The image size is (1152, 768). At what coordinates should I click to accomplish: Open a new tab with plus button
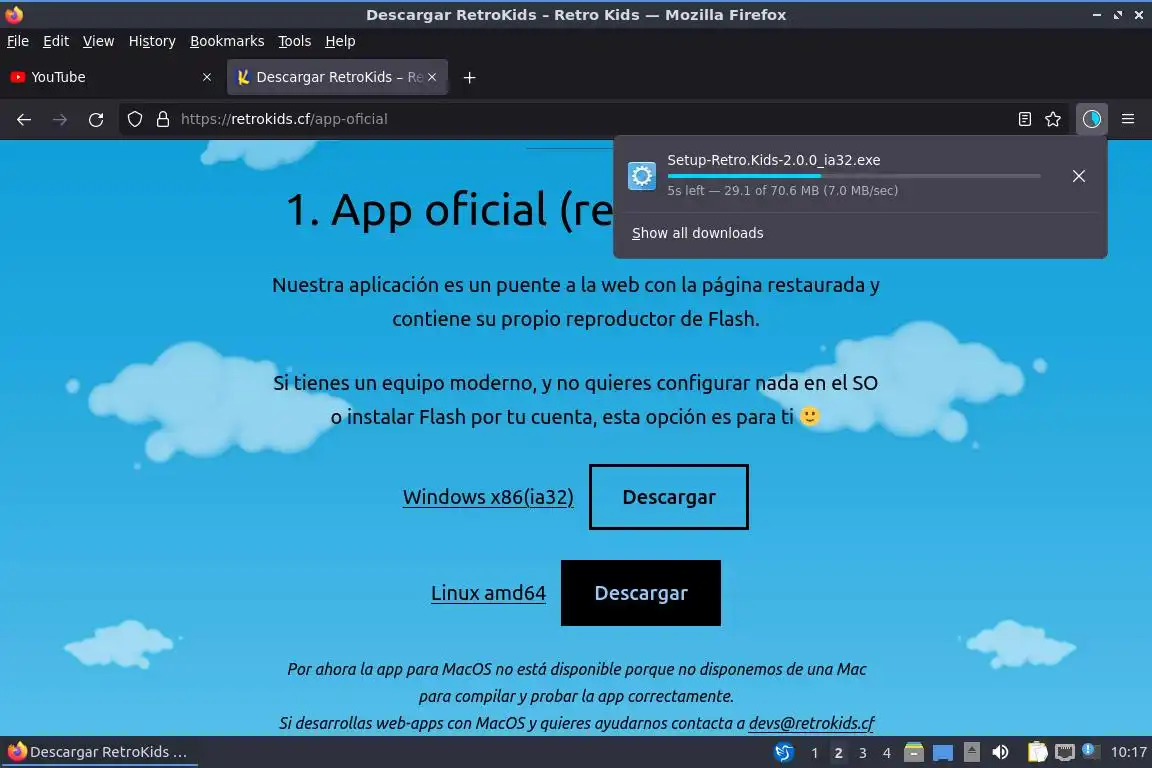(x=469, y=77)
